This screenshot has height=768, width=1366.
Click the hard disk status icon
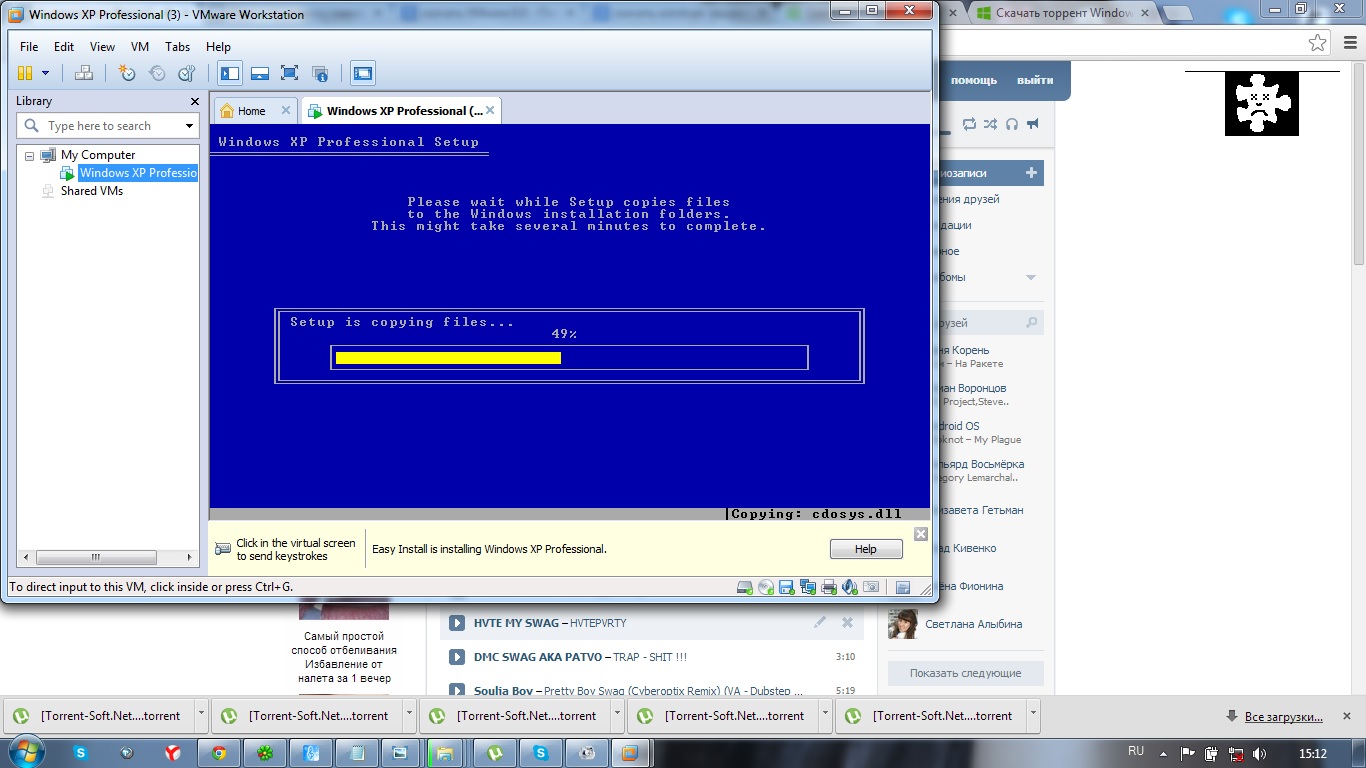point(745,587)
